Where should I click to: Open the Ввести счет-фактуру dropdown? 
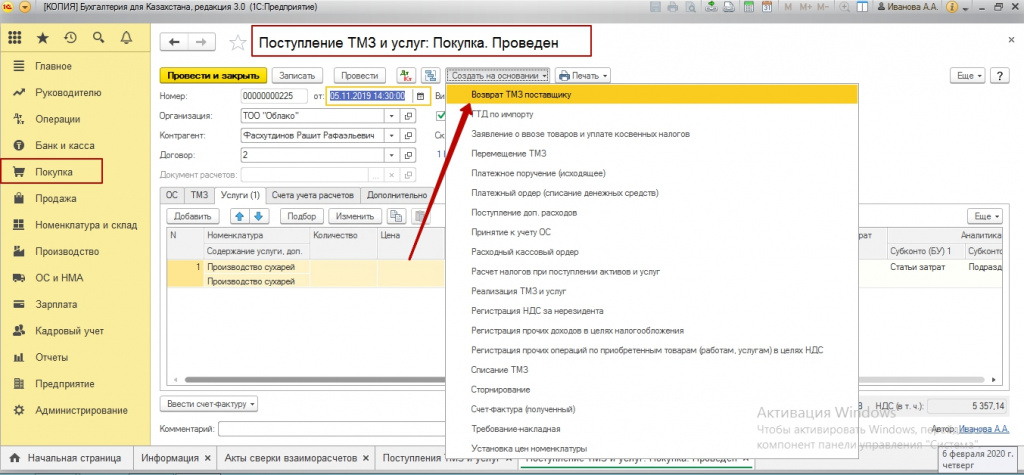pos(209,404)
